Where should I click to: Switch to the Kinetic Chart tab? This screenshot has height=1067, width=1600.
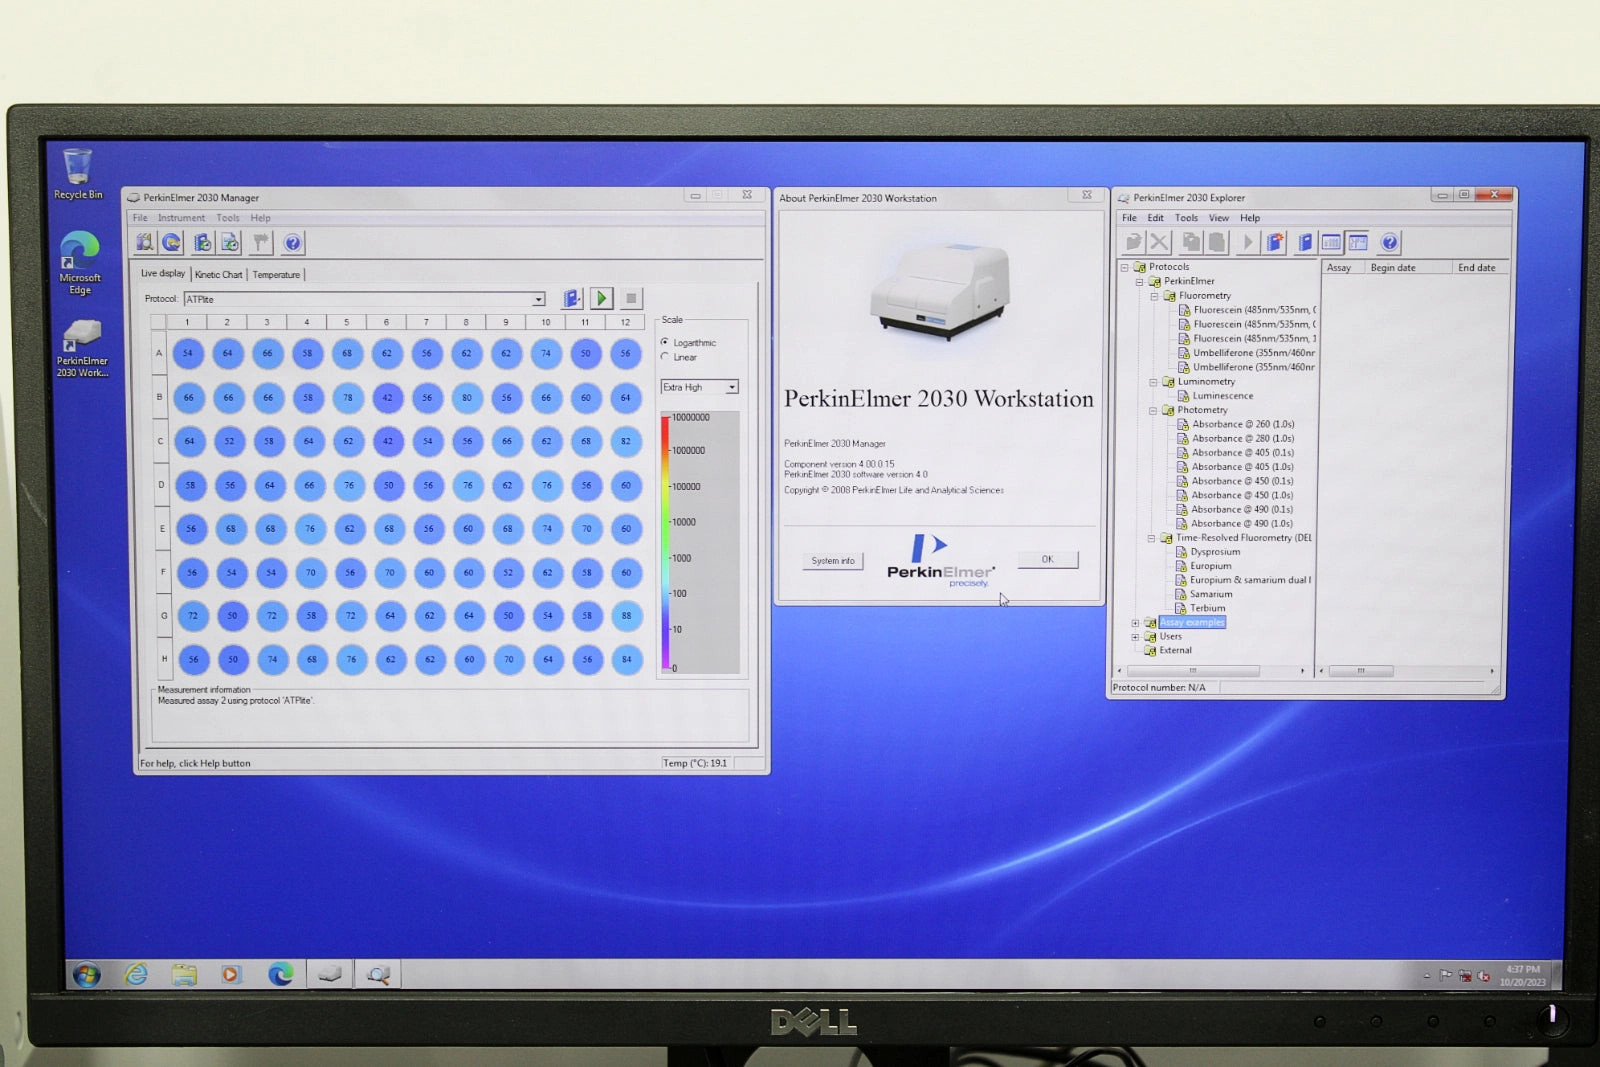(x=218, y=274)
